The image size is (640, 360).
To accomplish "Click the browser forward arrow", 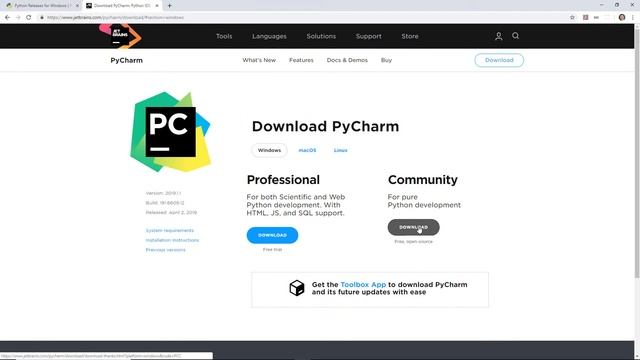I will (18, 18).
